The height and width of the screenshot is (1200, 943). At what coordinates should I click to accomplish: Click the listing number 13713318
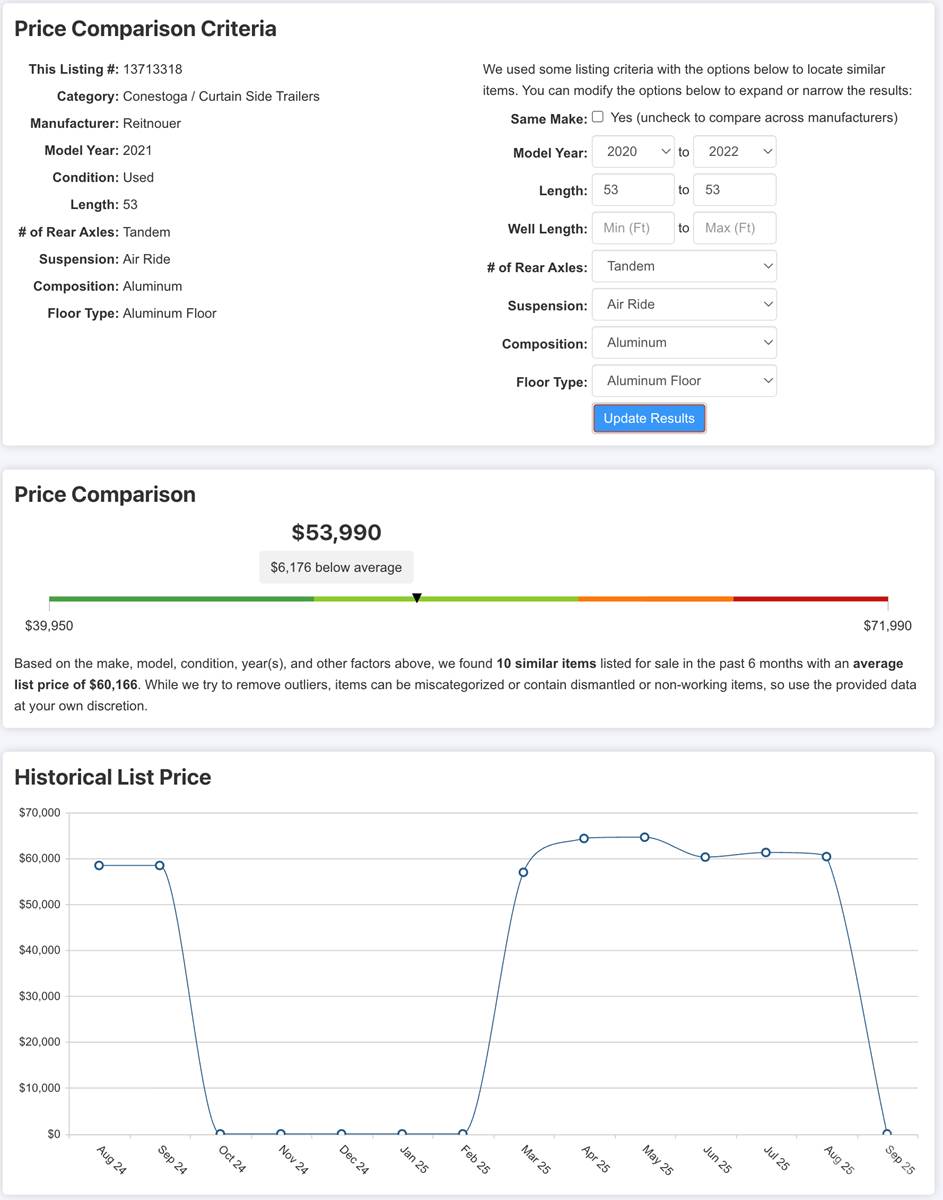(153, 69)
